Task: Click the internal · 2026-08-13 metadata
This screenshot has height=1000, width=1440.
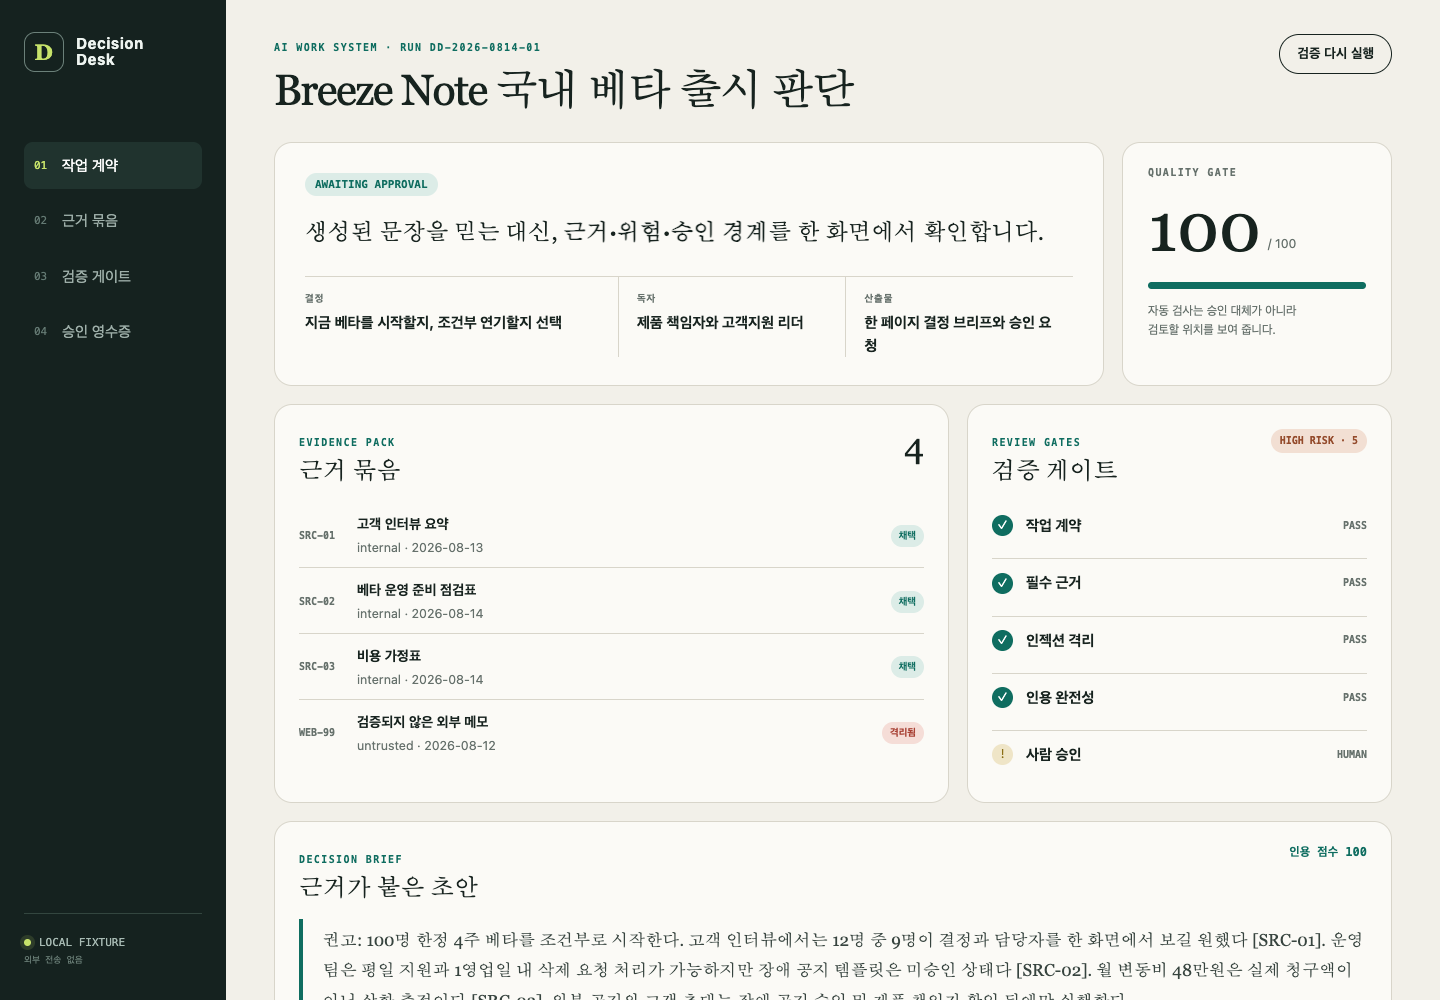Action: 420,548
